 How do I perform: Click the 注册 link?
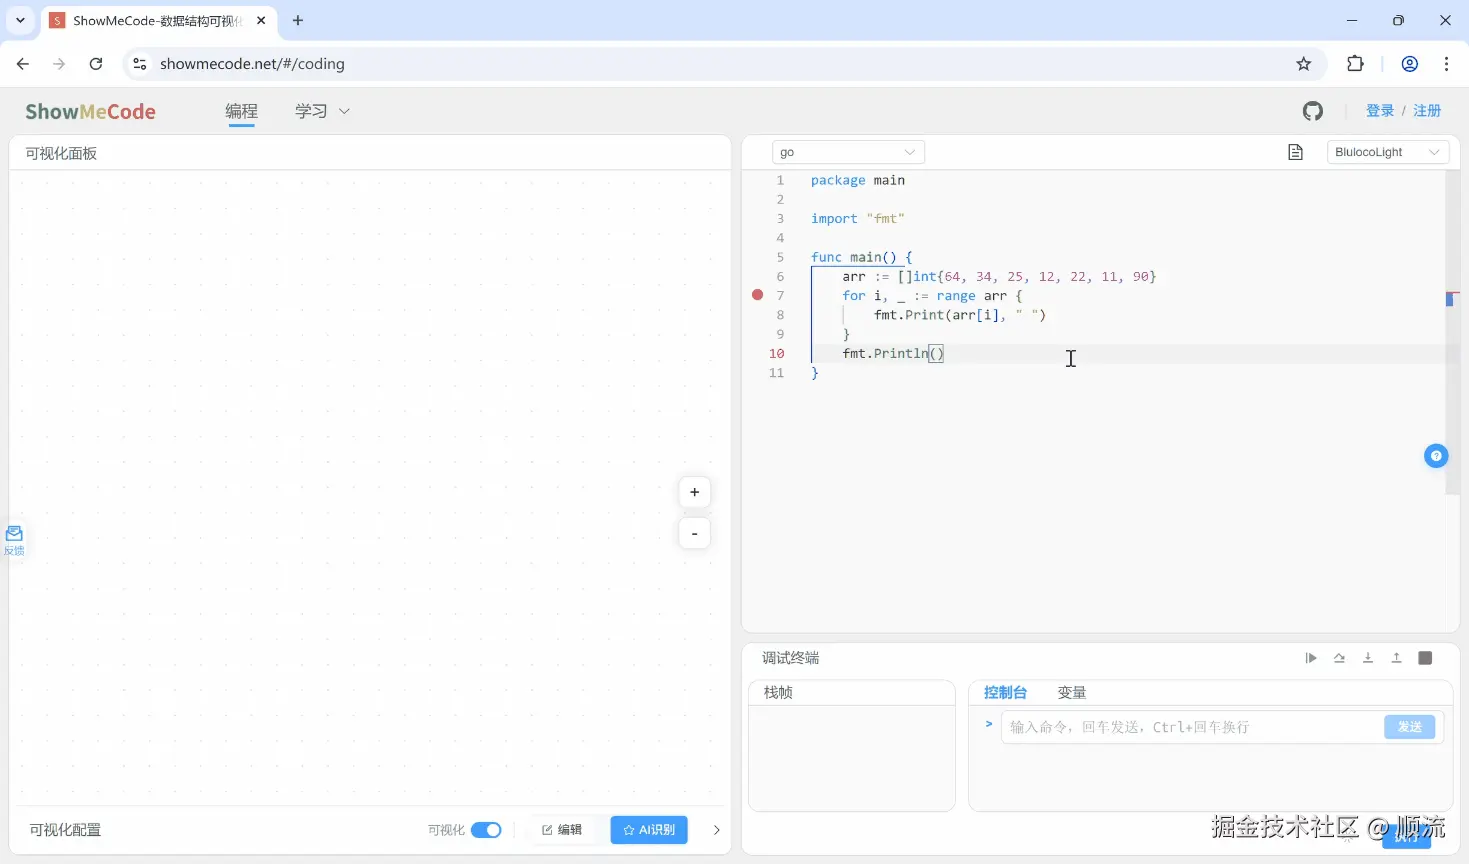tap(1427, 111)
